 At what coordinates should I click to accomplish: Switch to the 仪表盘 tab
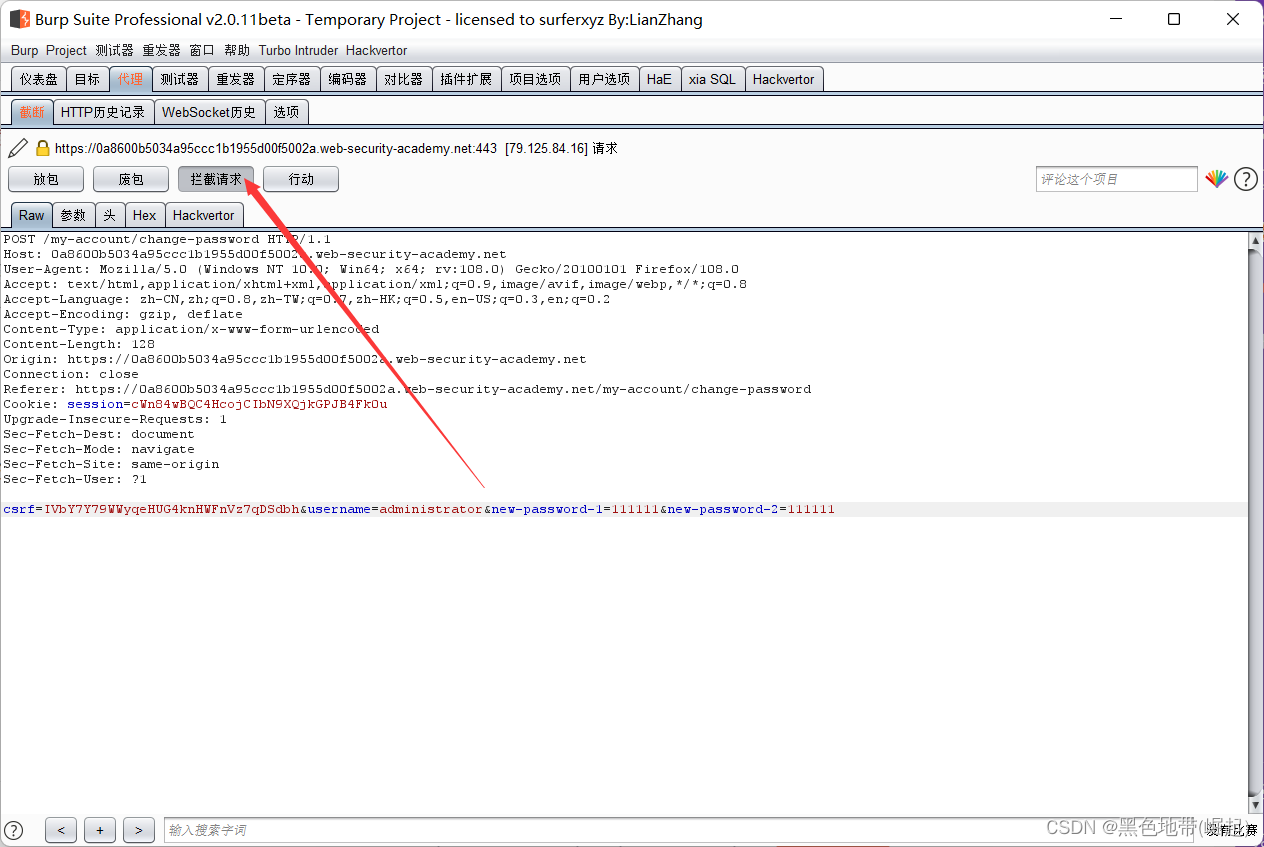tap(39, 79)
